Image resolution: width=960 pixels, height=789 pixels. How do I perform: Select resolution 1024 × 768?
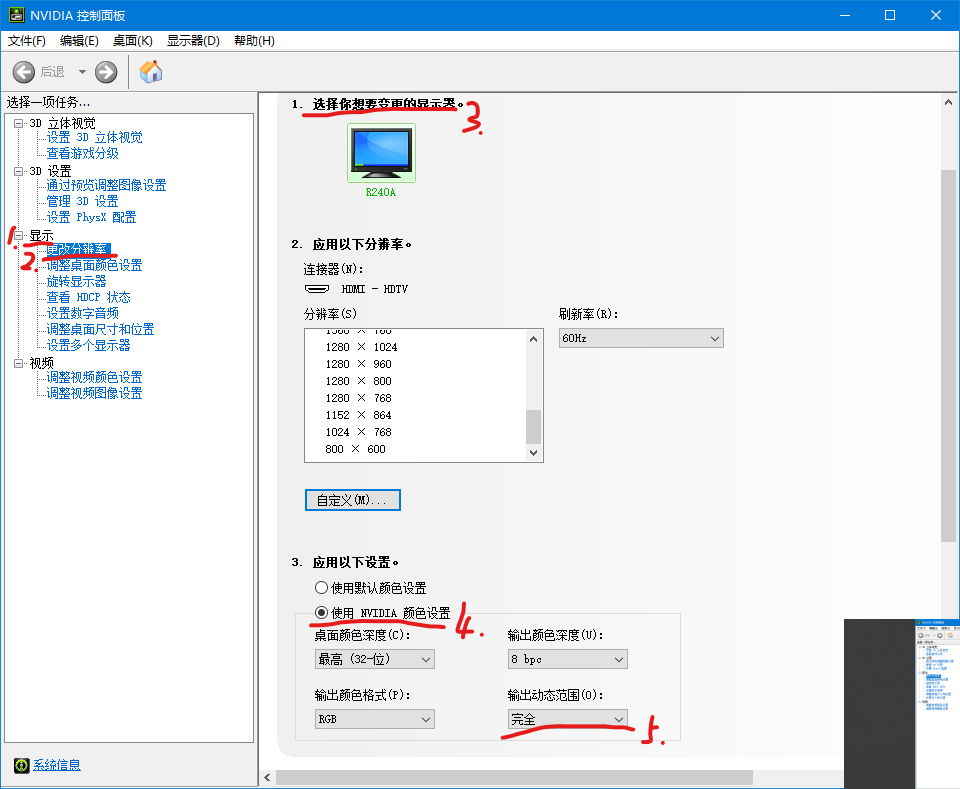click(358, 432)
